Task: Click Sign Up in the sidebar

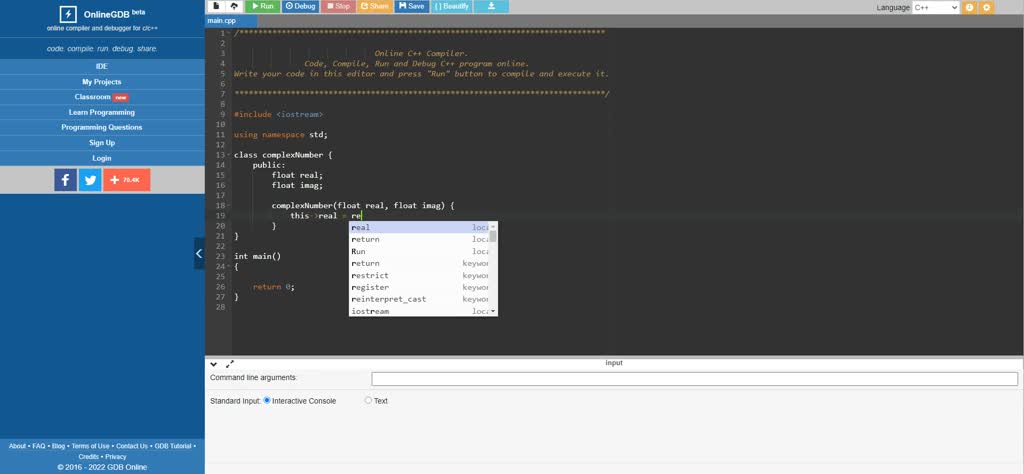Action: pos(102,142)
